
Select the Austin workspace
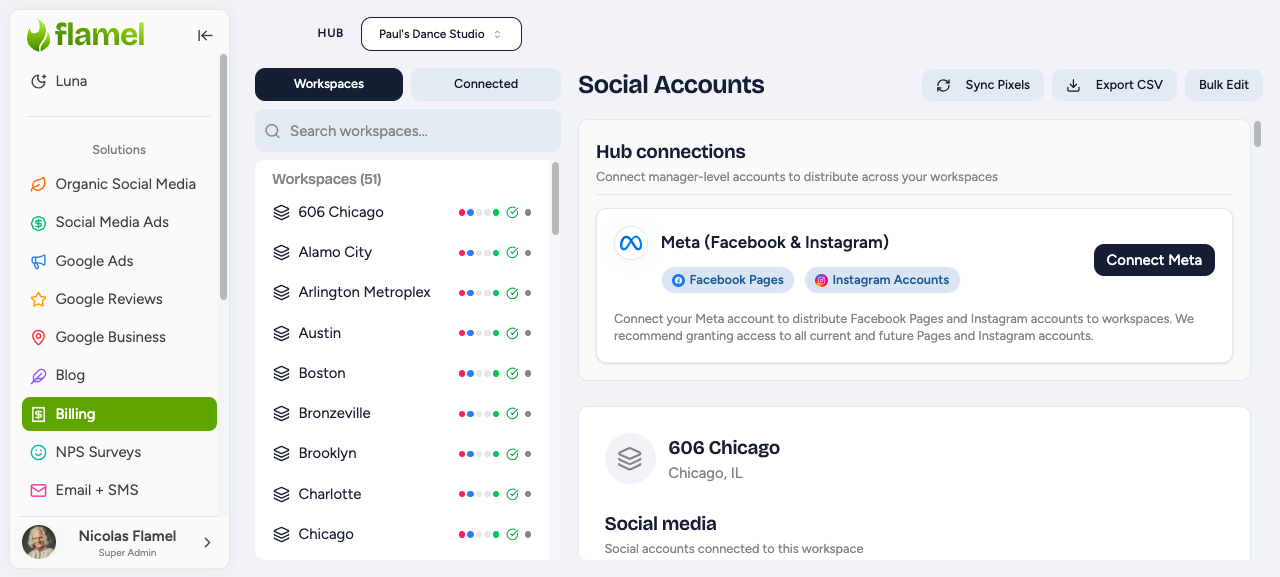402,333
